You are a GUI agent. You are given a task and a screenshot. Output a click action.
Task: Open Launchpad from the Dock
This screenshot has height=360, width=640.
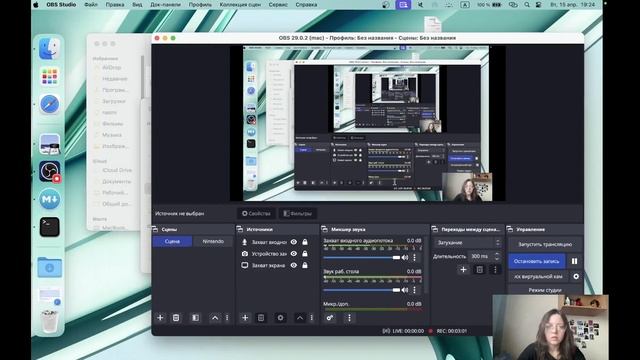(49, 76)
